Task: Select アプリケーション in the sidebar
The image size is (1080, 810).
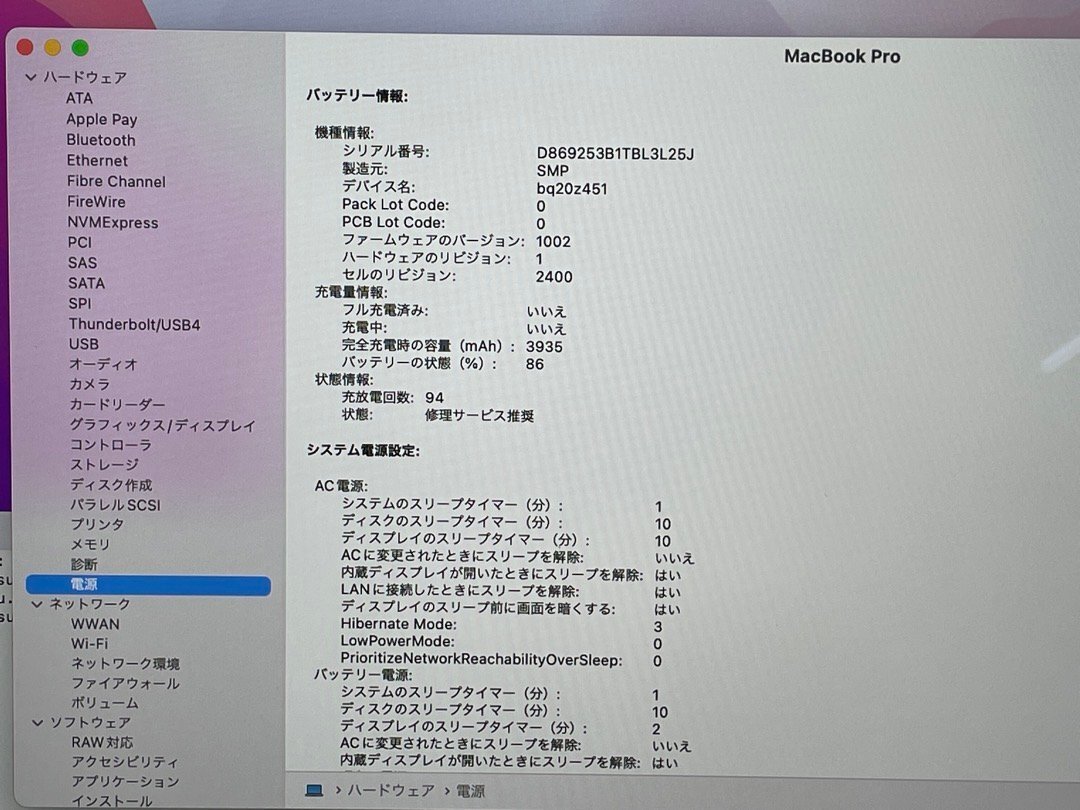Action: pyautogui.click(x=125, y=782)
